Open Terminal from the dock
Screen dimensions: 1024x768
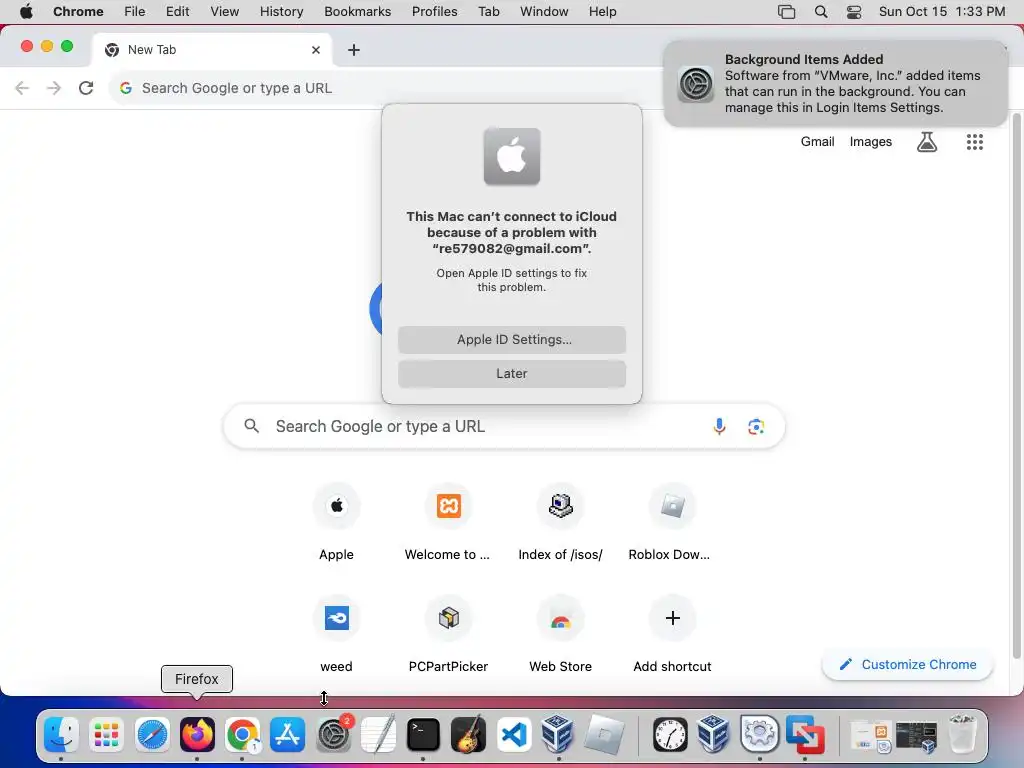(x=423, y=735)
